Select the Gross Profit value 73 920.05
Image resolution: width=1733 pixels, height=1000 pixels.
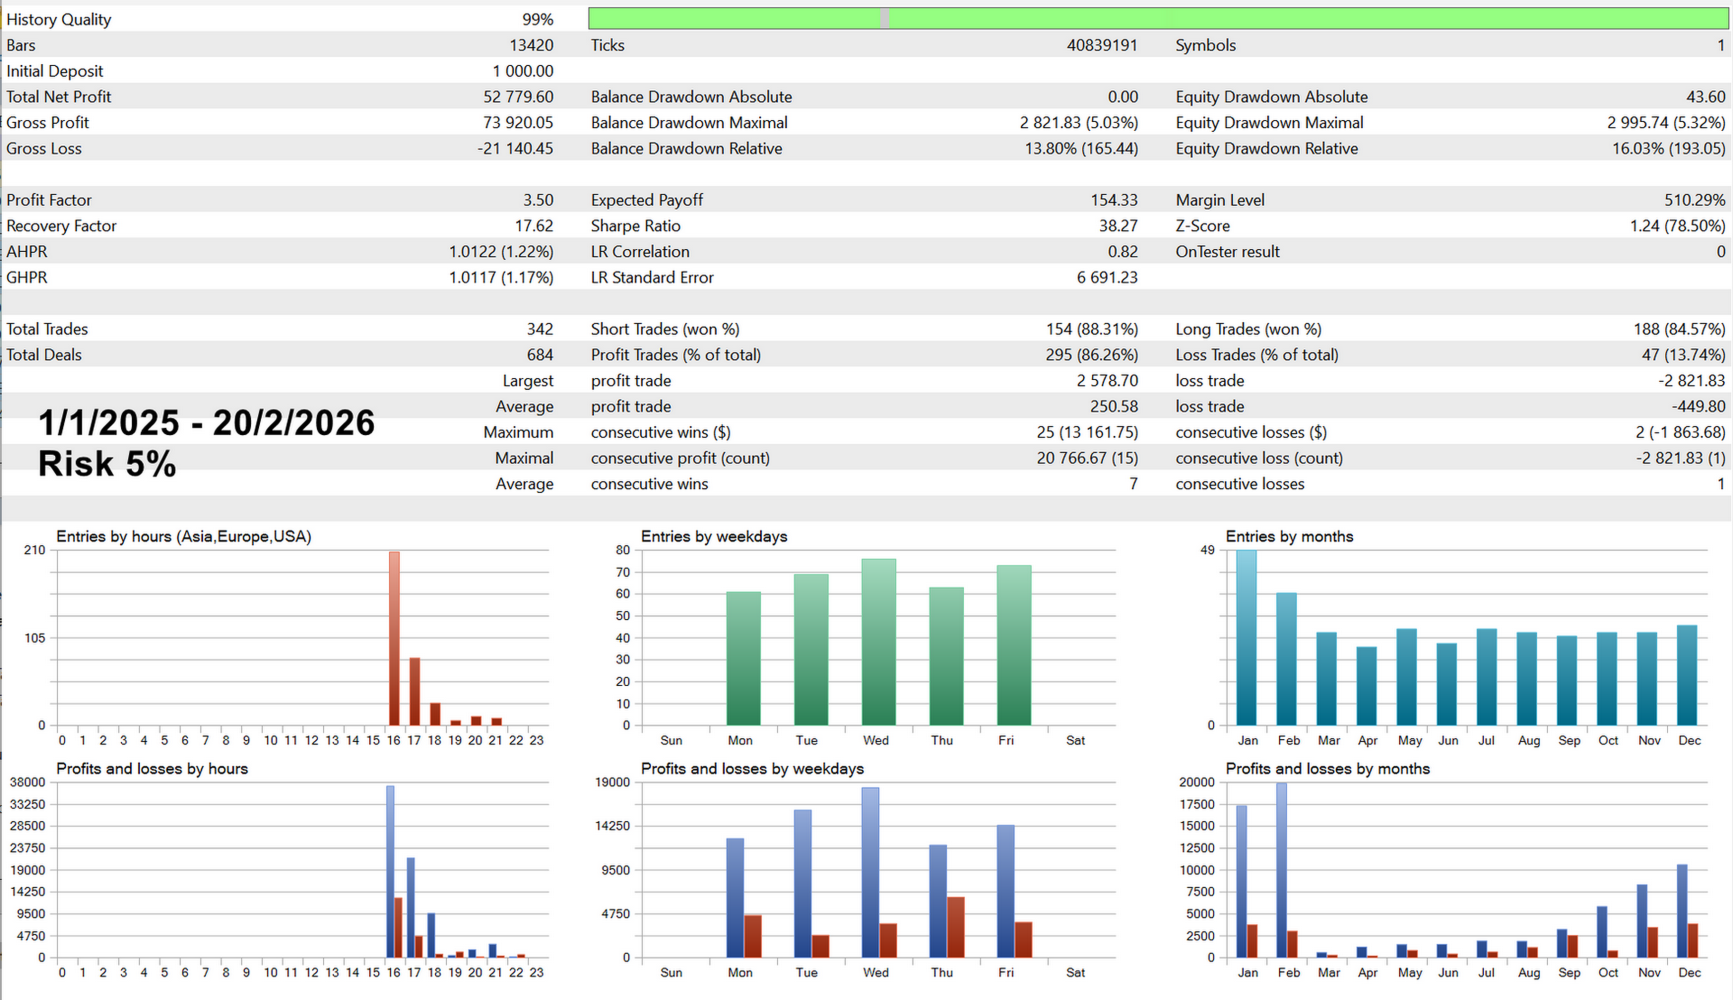pos(518,123)
